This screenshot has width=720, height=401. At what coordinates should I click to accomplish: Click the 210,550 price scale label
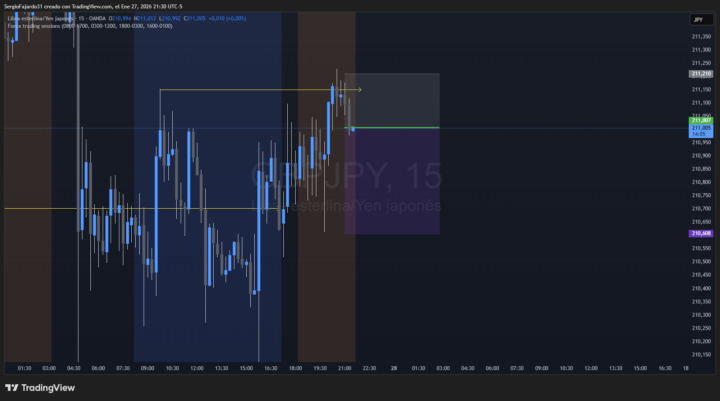pyautogui.click(x=701, y=248)
